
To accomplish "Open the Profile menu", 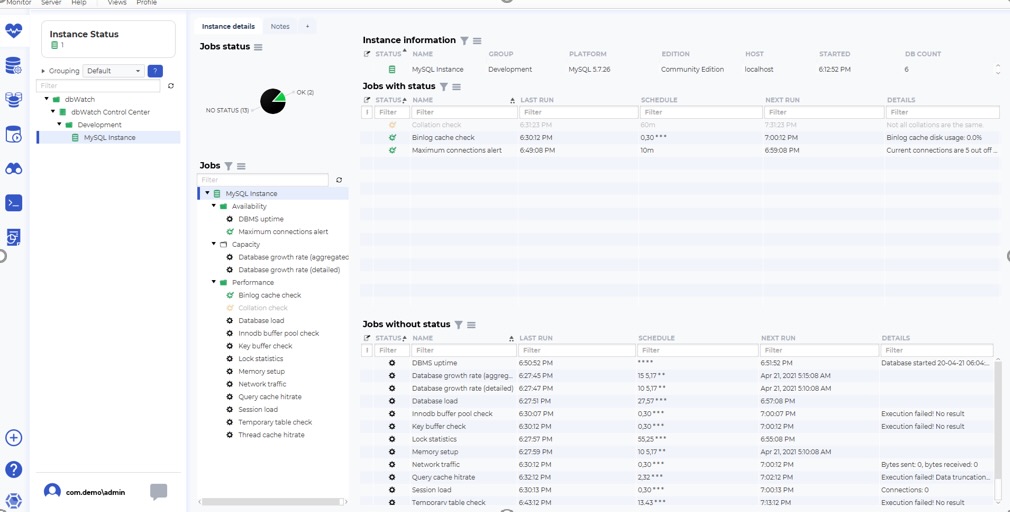I will [146, 3].
